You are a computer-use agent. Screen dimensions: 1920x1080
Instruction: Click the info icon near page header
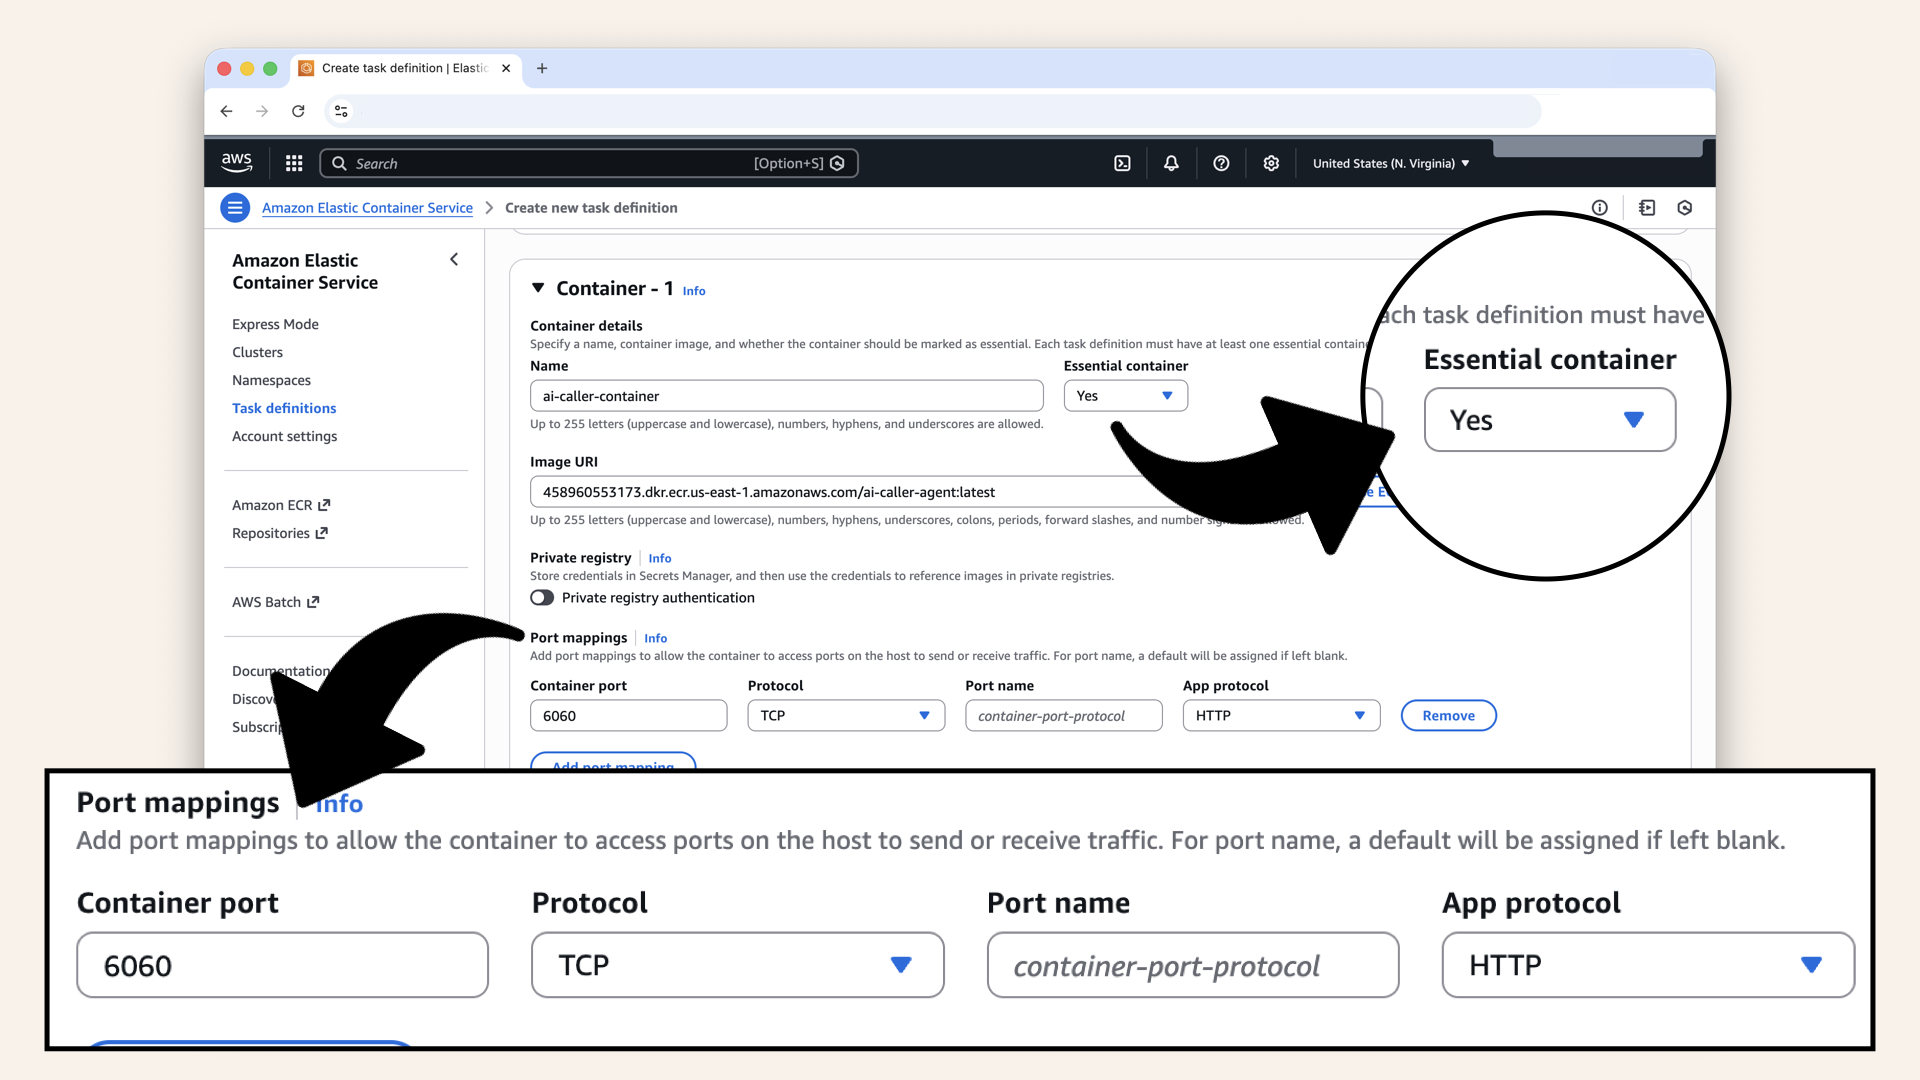[1600, 207]
